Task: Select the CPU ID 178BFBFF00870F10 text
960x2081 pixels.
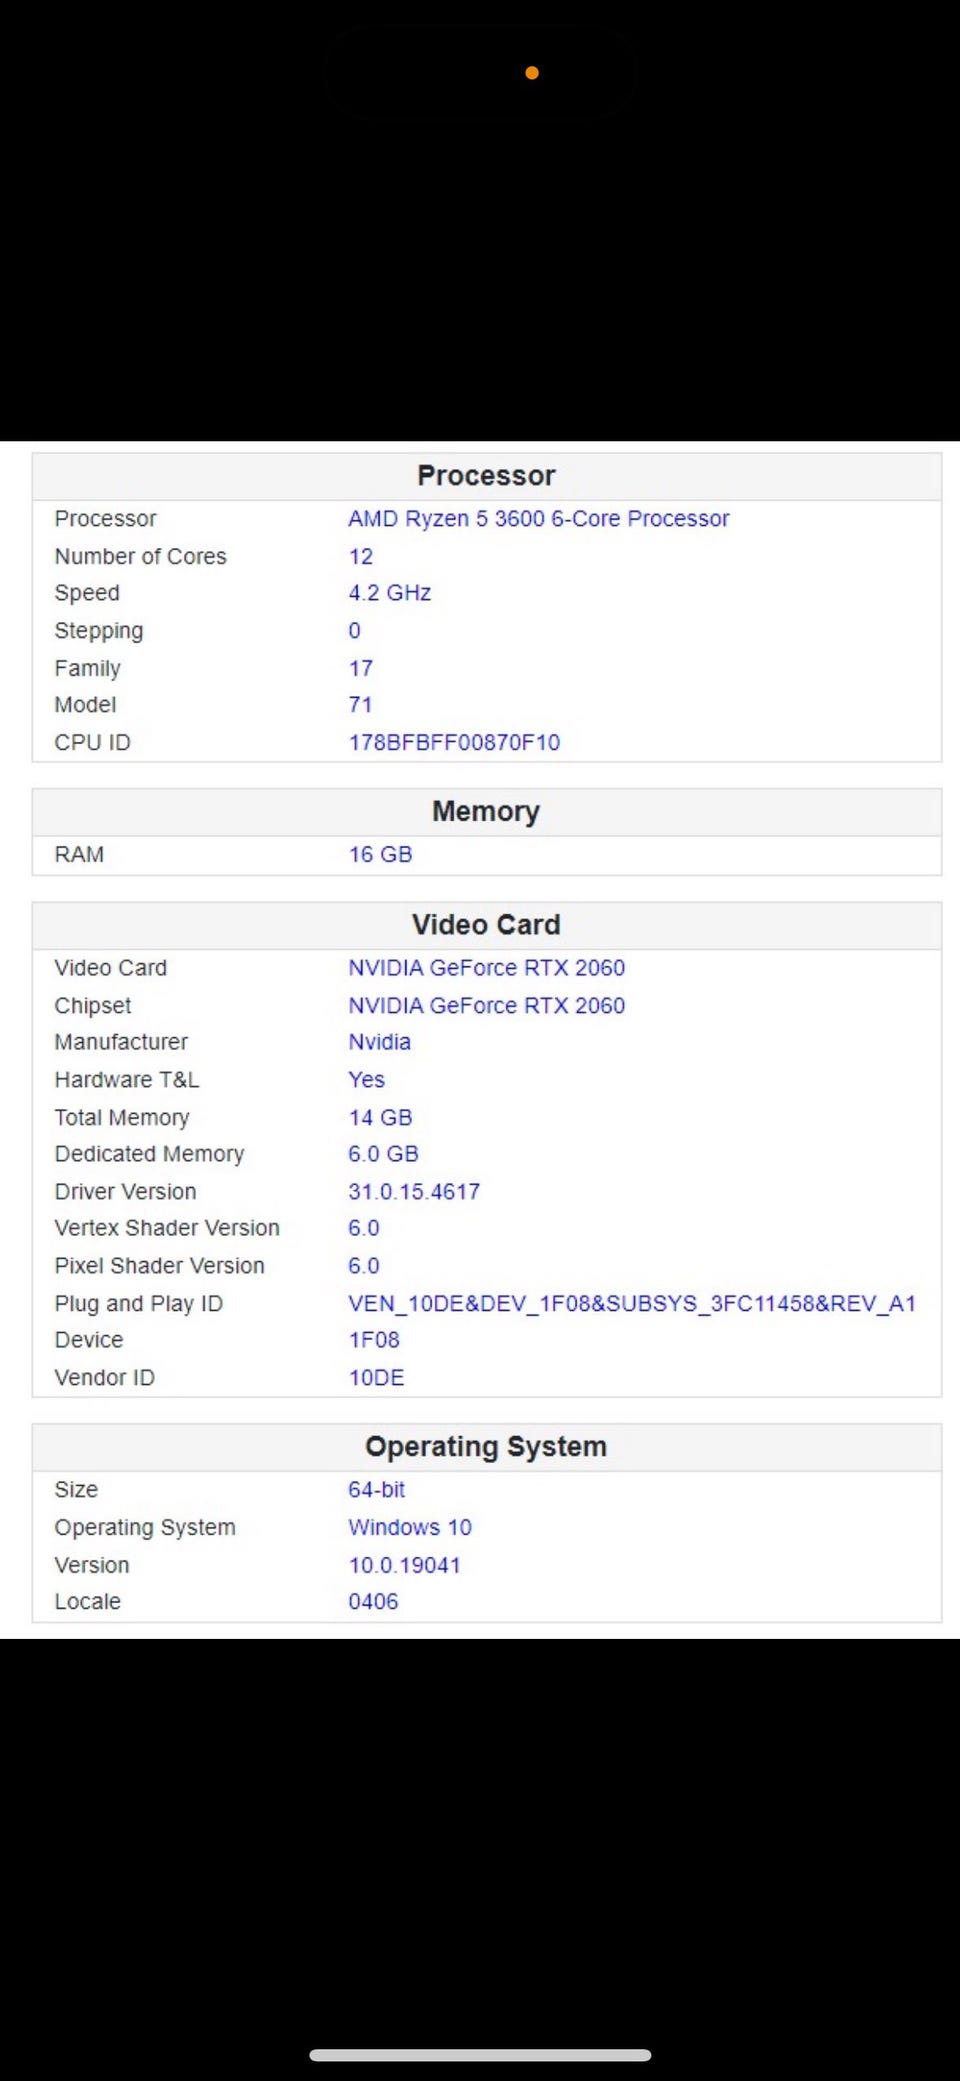Action: tap(454, 742)
